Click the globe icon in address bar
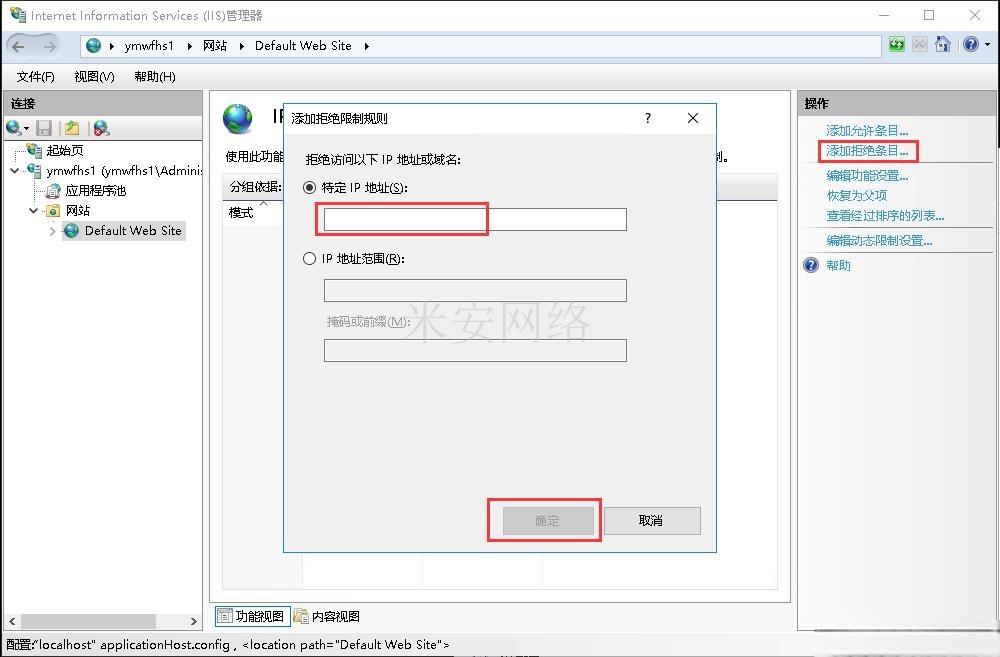1000x657 pixels. coord(94,45)
